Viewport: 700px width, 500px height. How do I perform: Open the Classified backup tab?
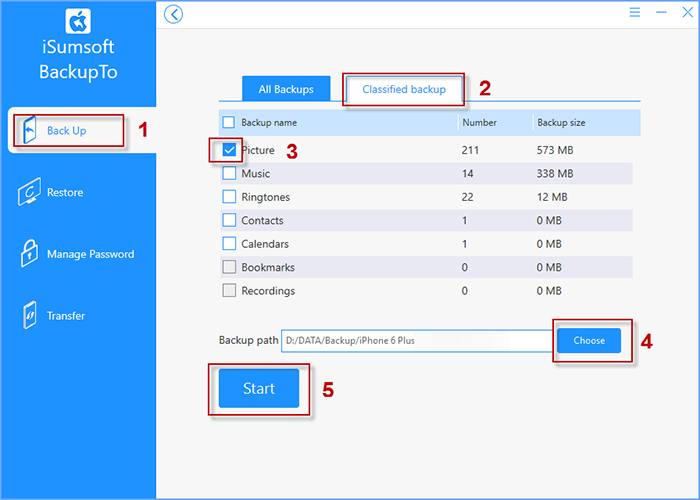click(404, 89)
